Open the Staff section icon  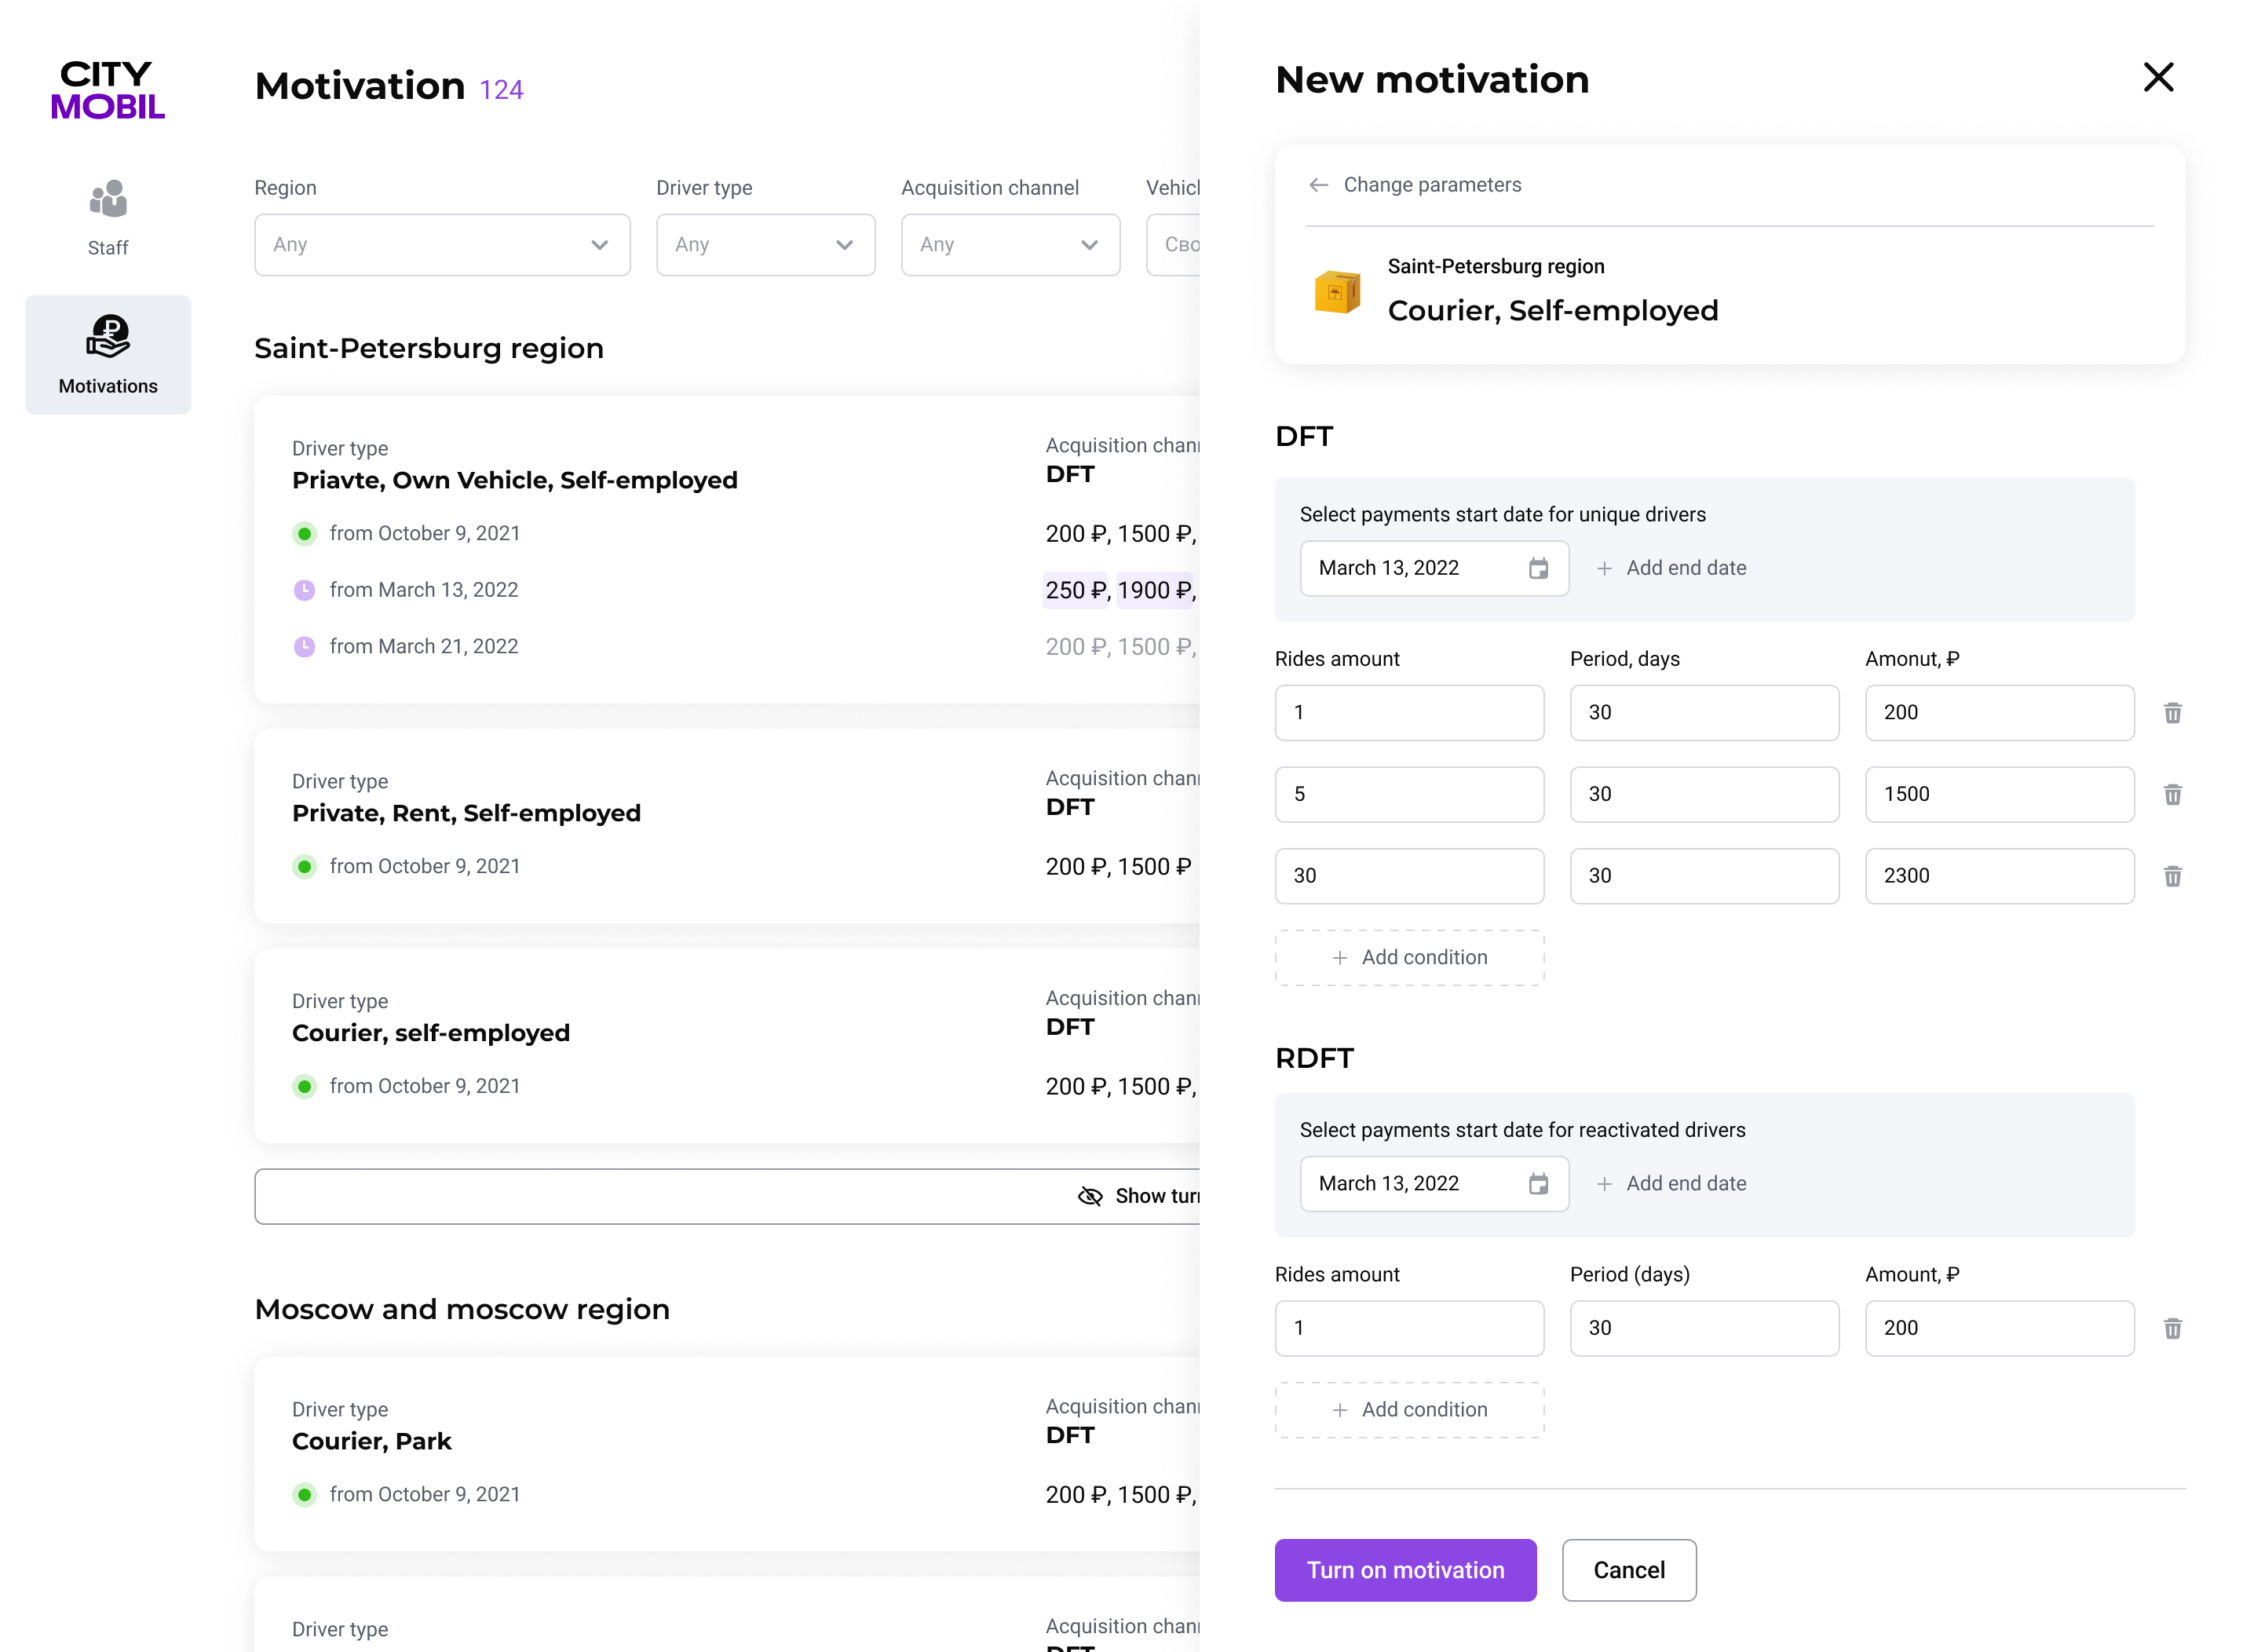tap(108, 199)
